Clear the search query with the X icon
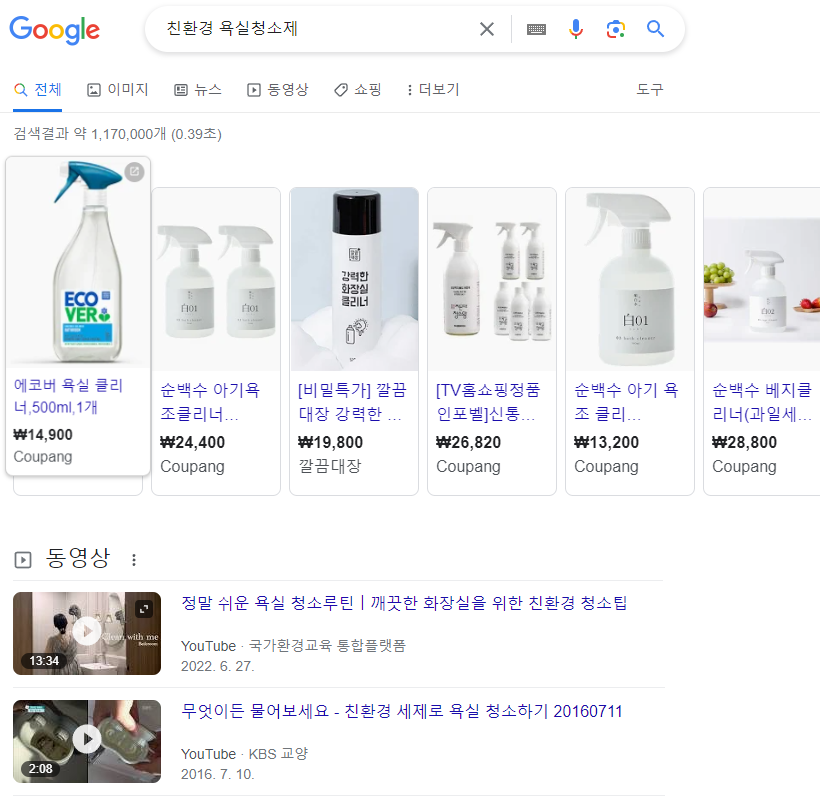This screenshot has width=820, height=801. pos(487,29)
